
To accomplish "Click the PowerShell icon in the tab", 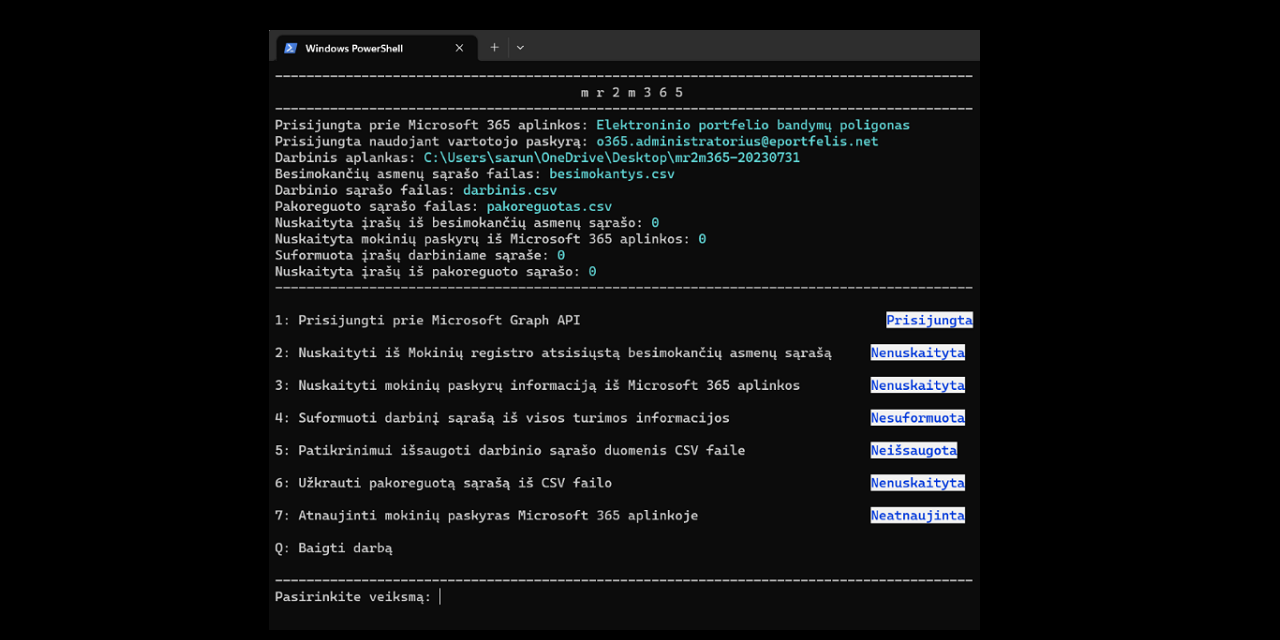I will click(291, 48).
